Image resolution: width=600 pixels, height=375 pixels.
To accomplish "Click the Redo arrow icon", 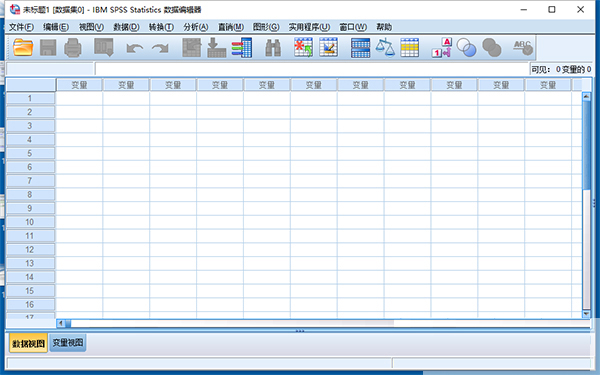I will click(160, 48).
